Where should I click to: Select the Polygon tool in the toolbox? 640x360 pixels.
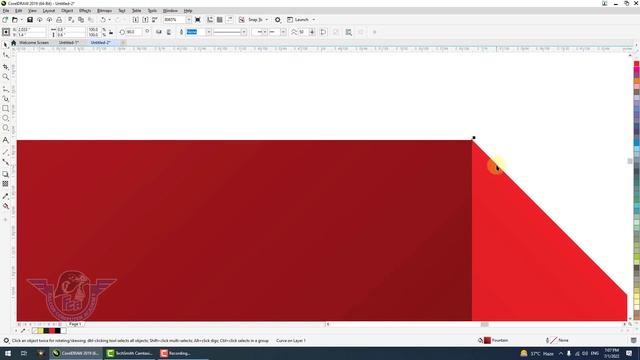tap(6, 128)
